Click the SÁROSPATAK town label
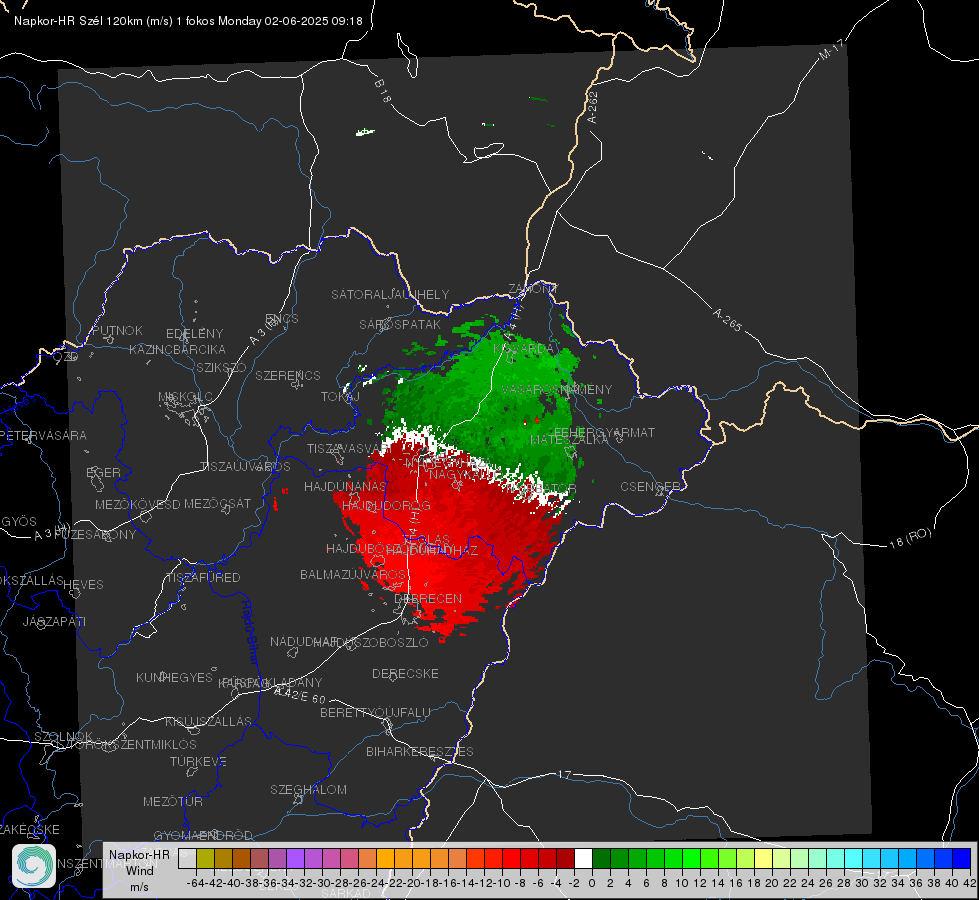 tap(400, 324)
